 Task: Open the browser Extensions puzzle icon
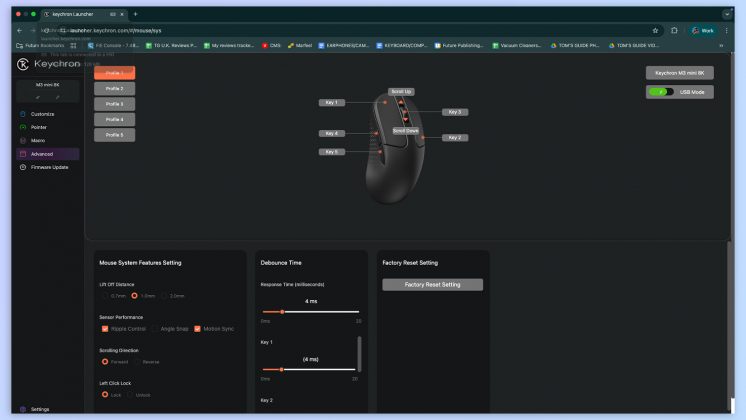point(674,30)
